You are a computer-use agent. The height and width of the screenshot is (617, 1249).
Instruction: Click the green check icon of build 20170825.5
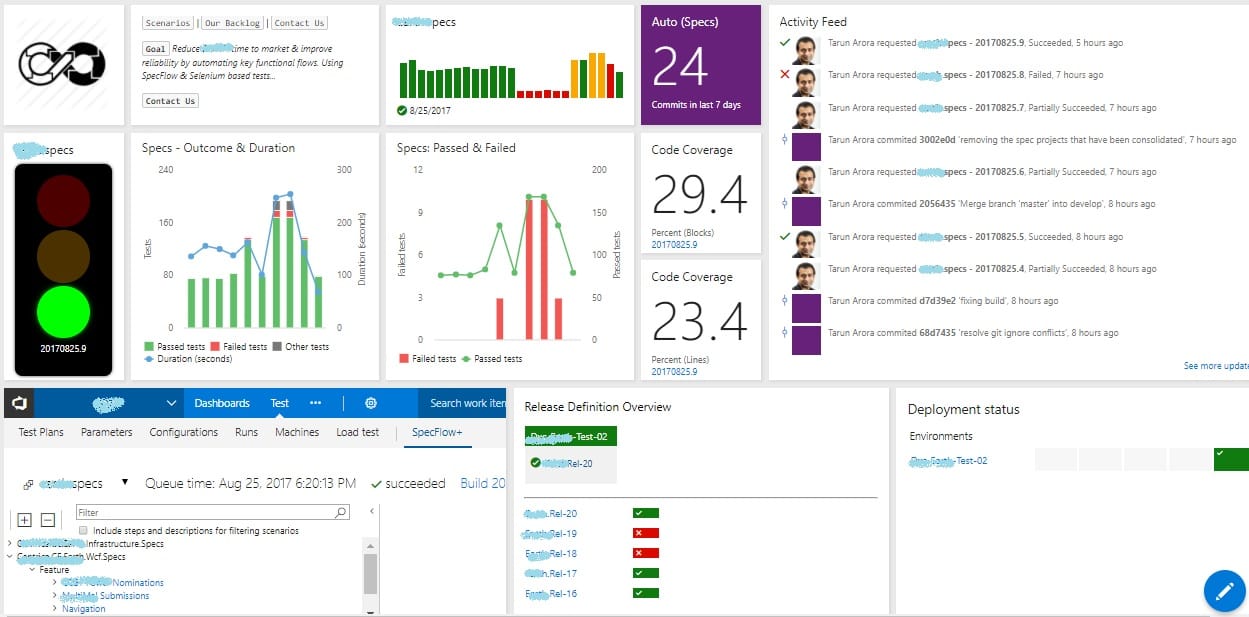coord(785,237)
